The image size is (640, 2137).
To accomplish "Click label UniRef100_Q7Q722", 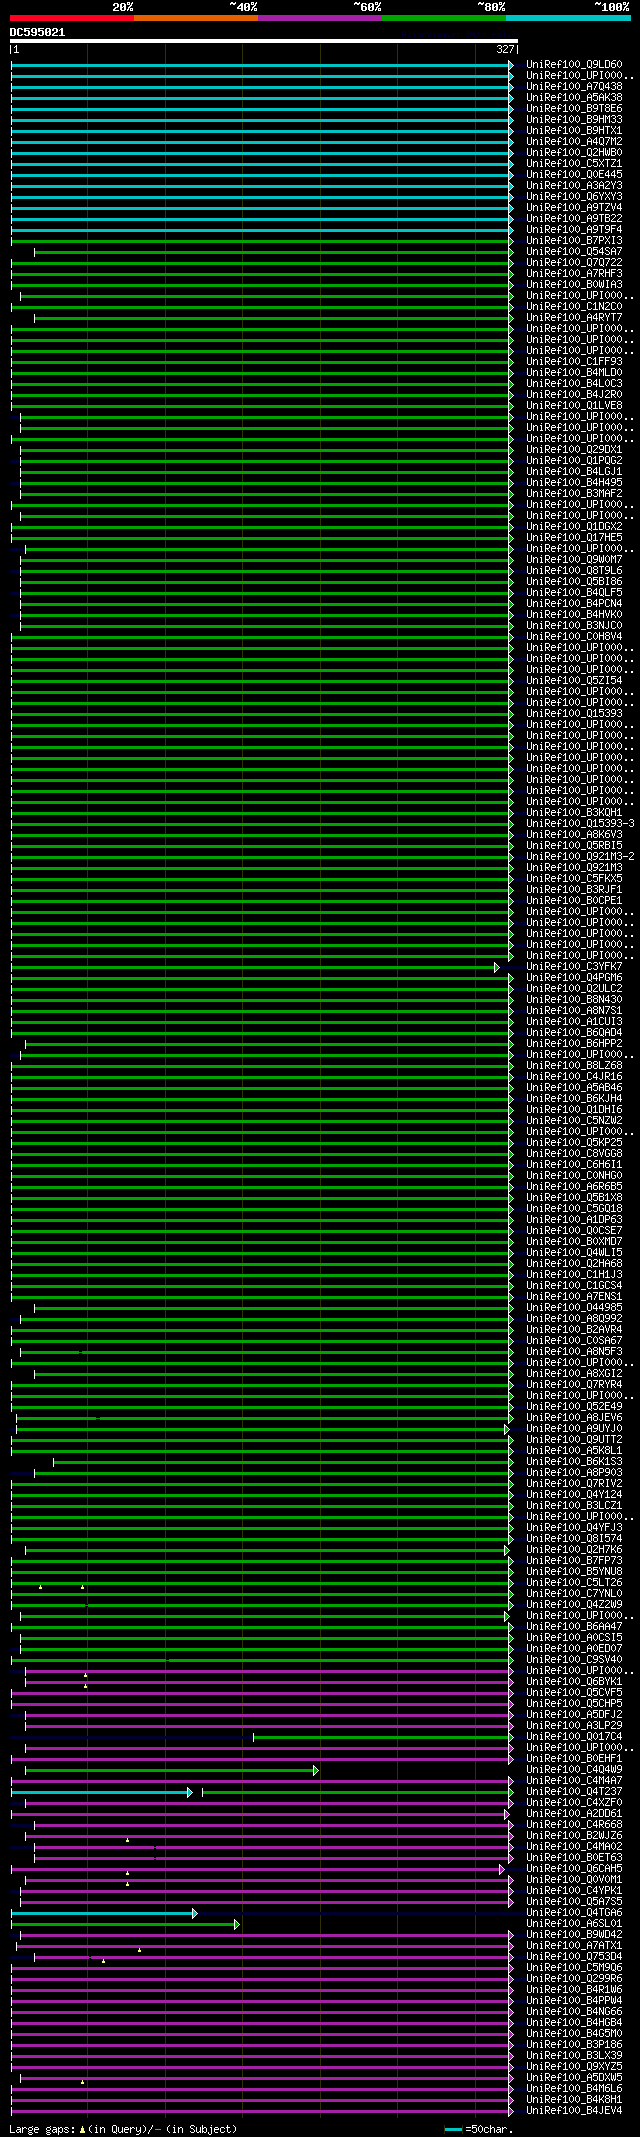I will click(x=574, y=263).
